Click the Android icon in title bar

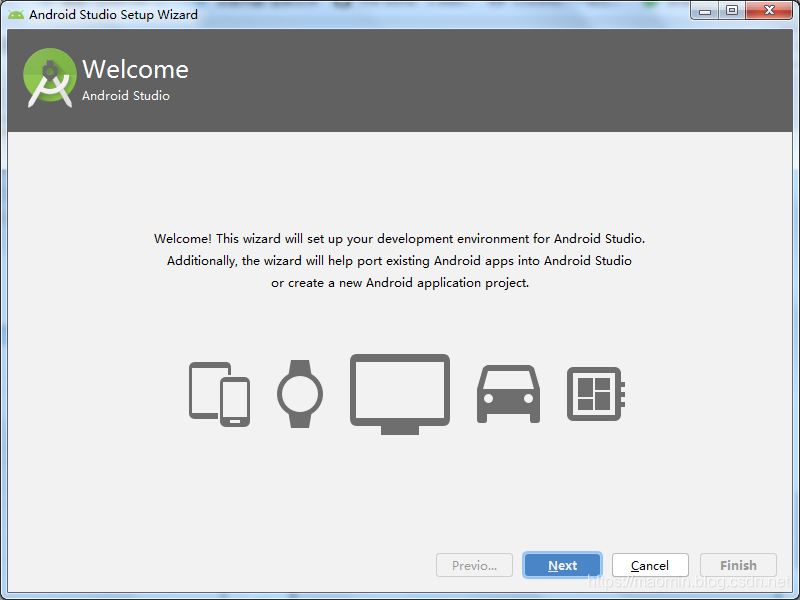click(16, 14)
